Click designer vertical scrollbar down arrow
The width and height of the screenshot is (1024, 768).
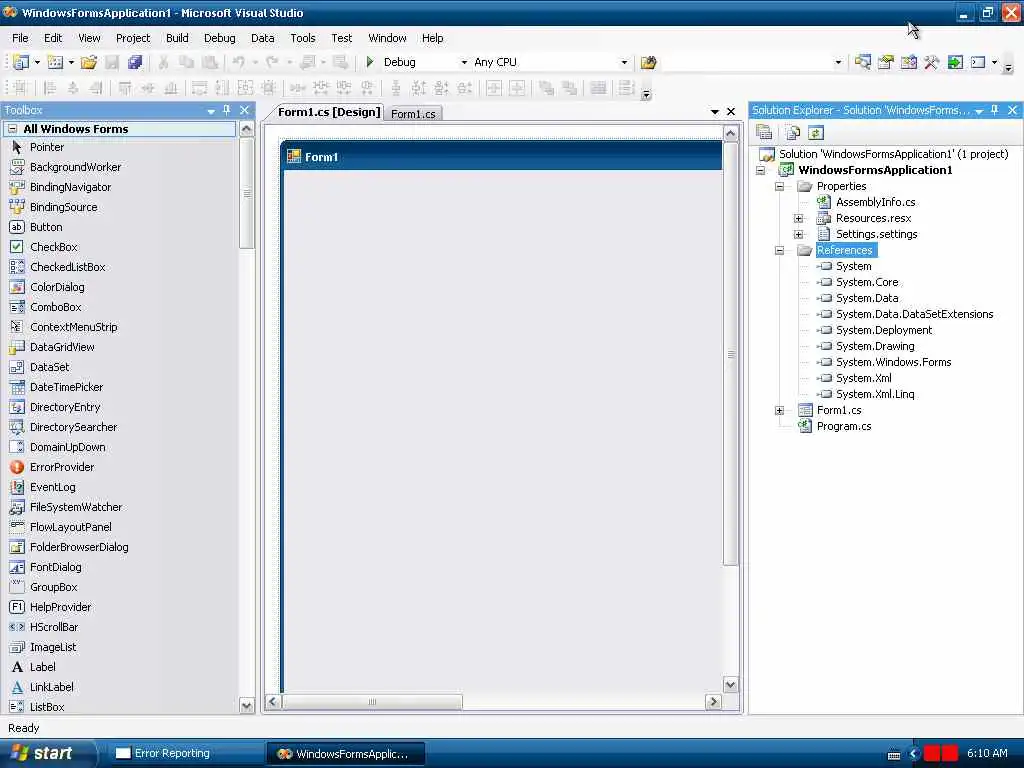coord(730,684)
